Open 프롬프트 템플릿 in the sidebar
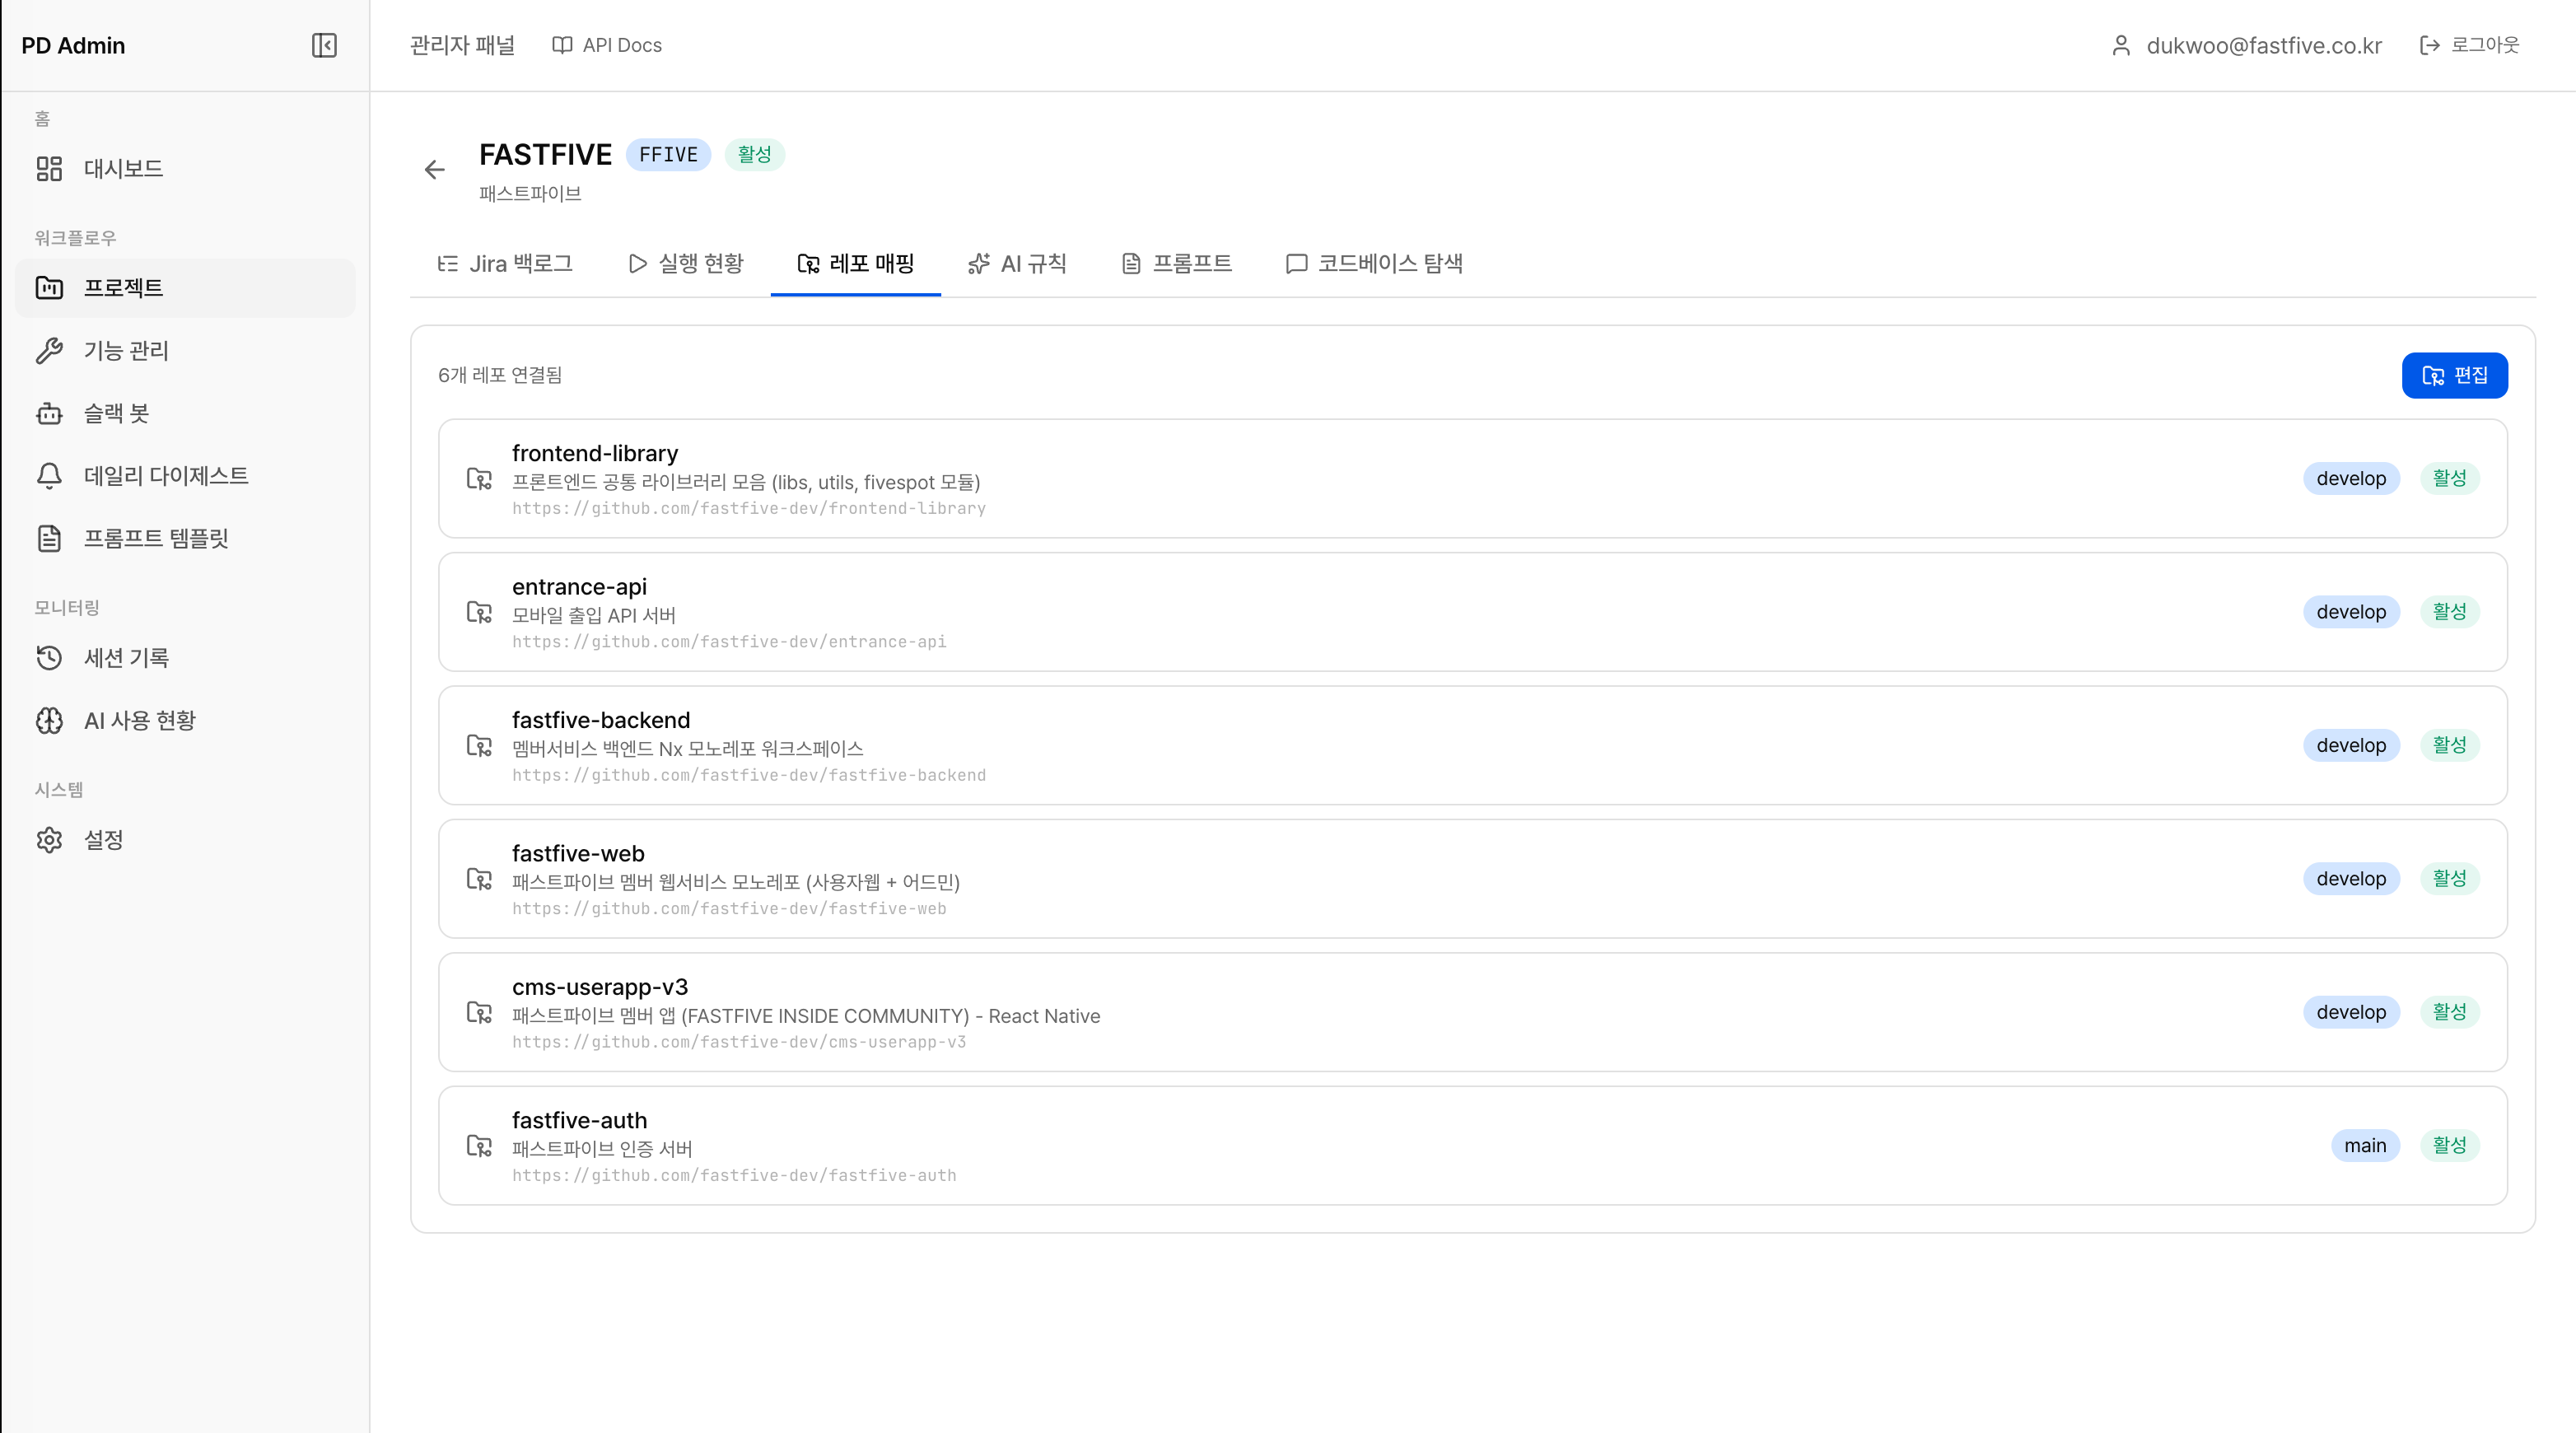Viewport: 2576px width, 1433px height. coord(185,538)
